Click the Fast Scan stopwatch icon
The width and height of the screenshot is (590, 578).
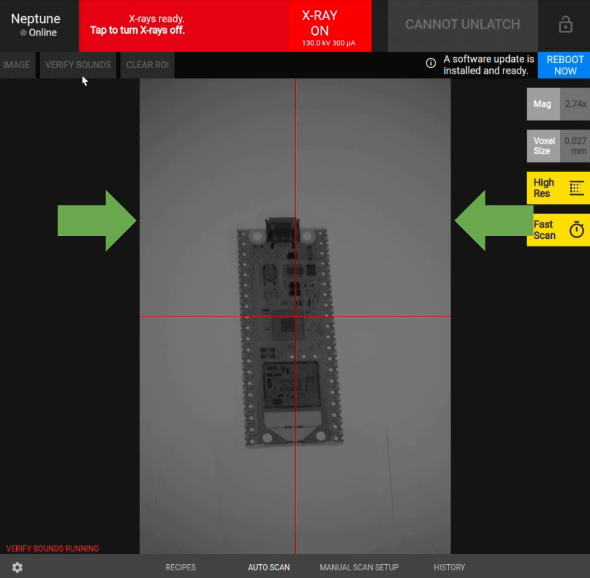click(x=576, y=230)
